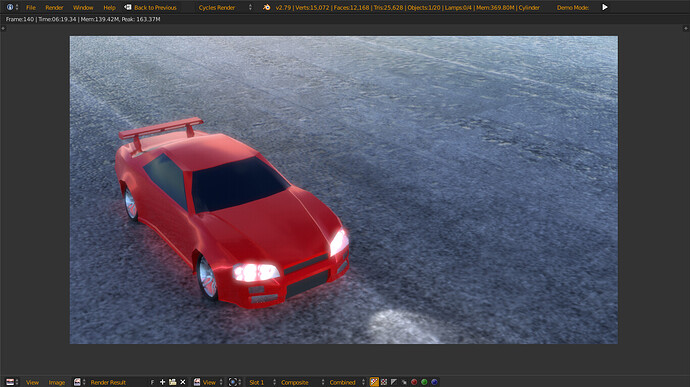Viewport: 690px width, 387px height.
Task: Click the Back to Previous button
Action: [x=150, y=7]
